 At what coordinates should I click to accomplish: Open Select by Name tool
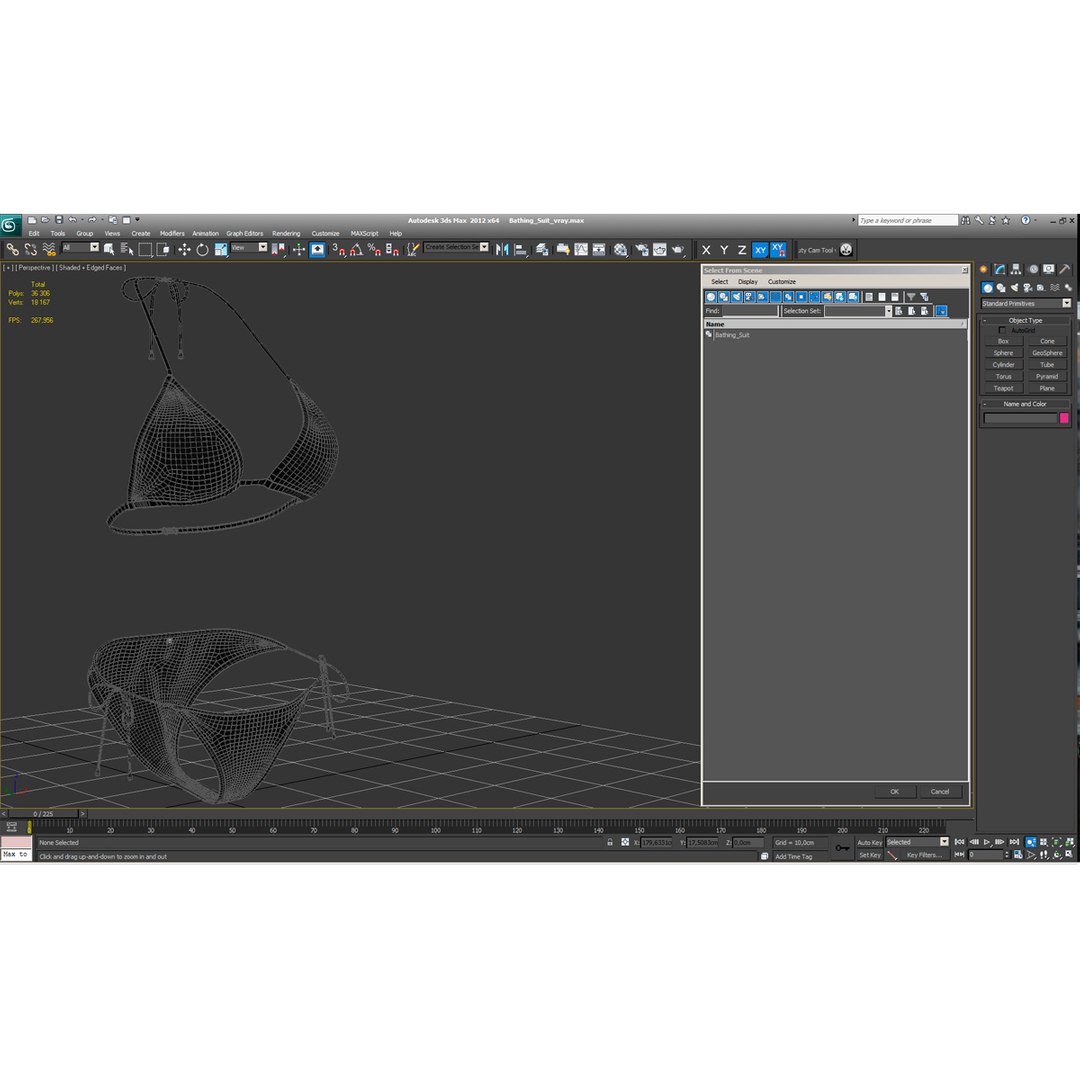tap(127, 249)
